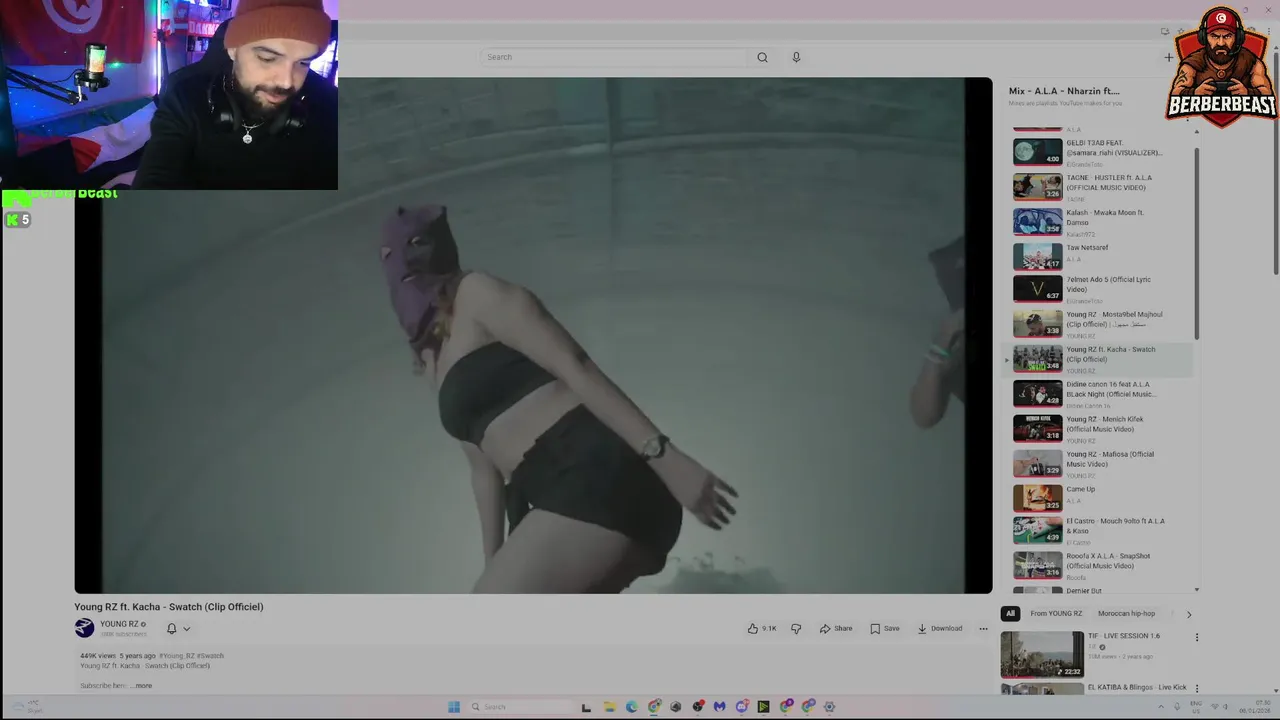Open File Explorer from the taskbar
Image resolution: width=1280 pixels, height=720 pixels.
point(609,707)
